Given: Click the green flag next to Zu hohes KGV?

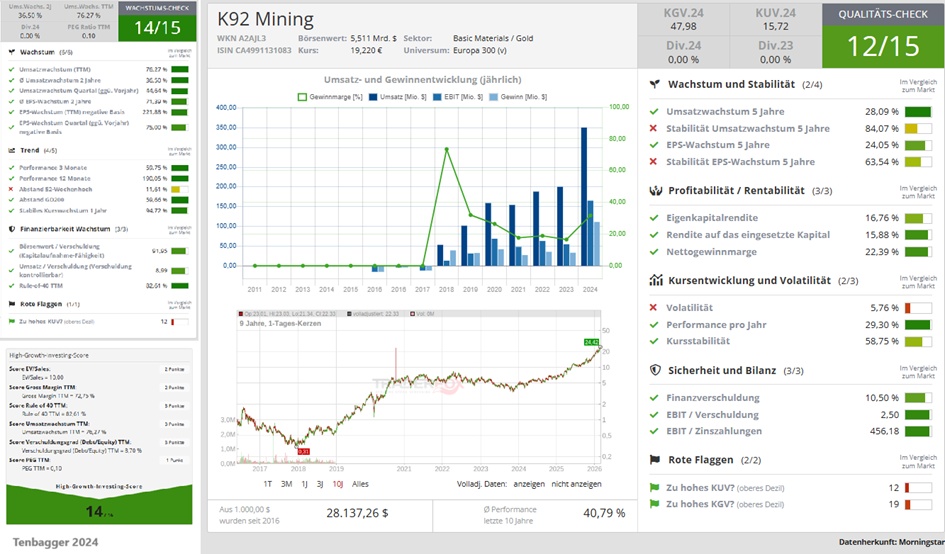Looking at the screenshot, I should [x=654, y=505].
